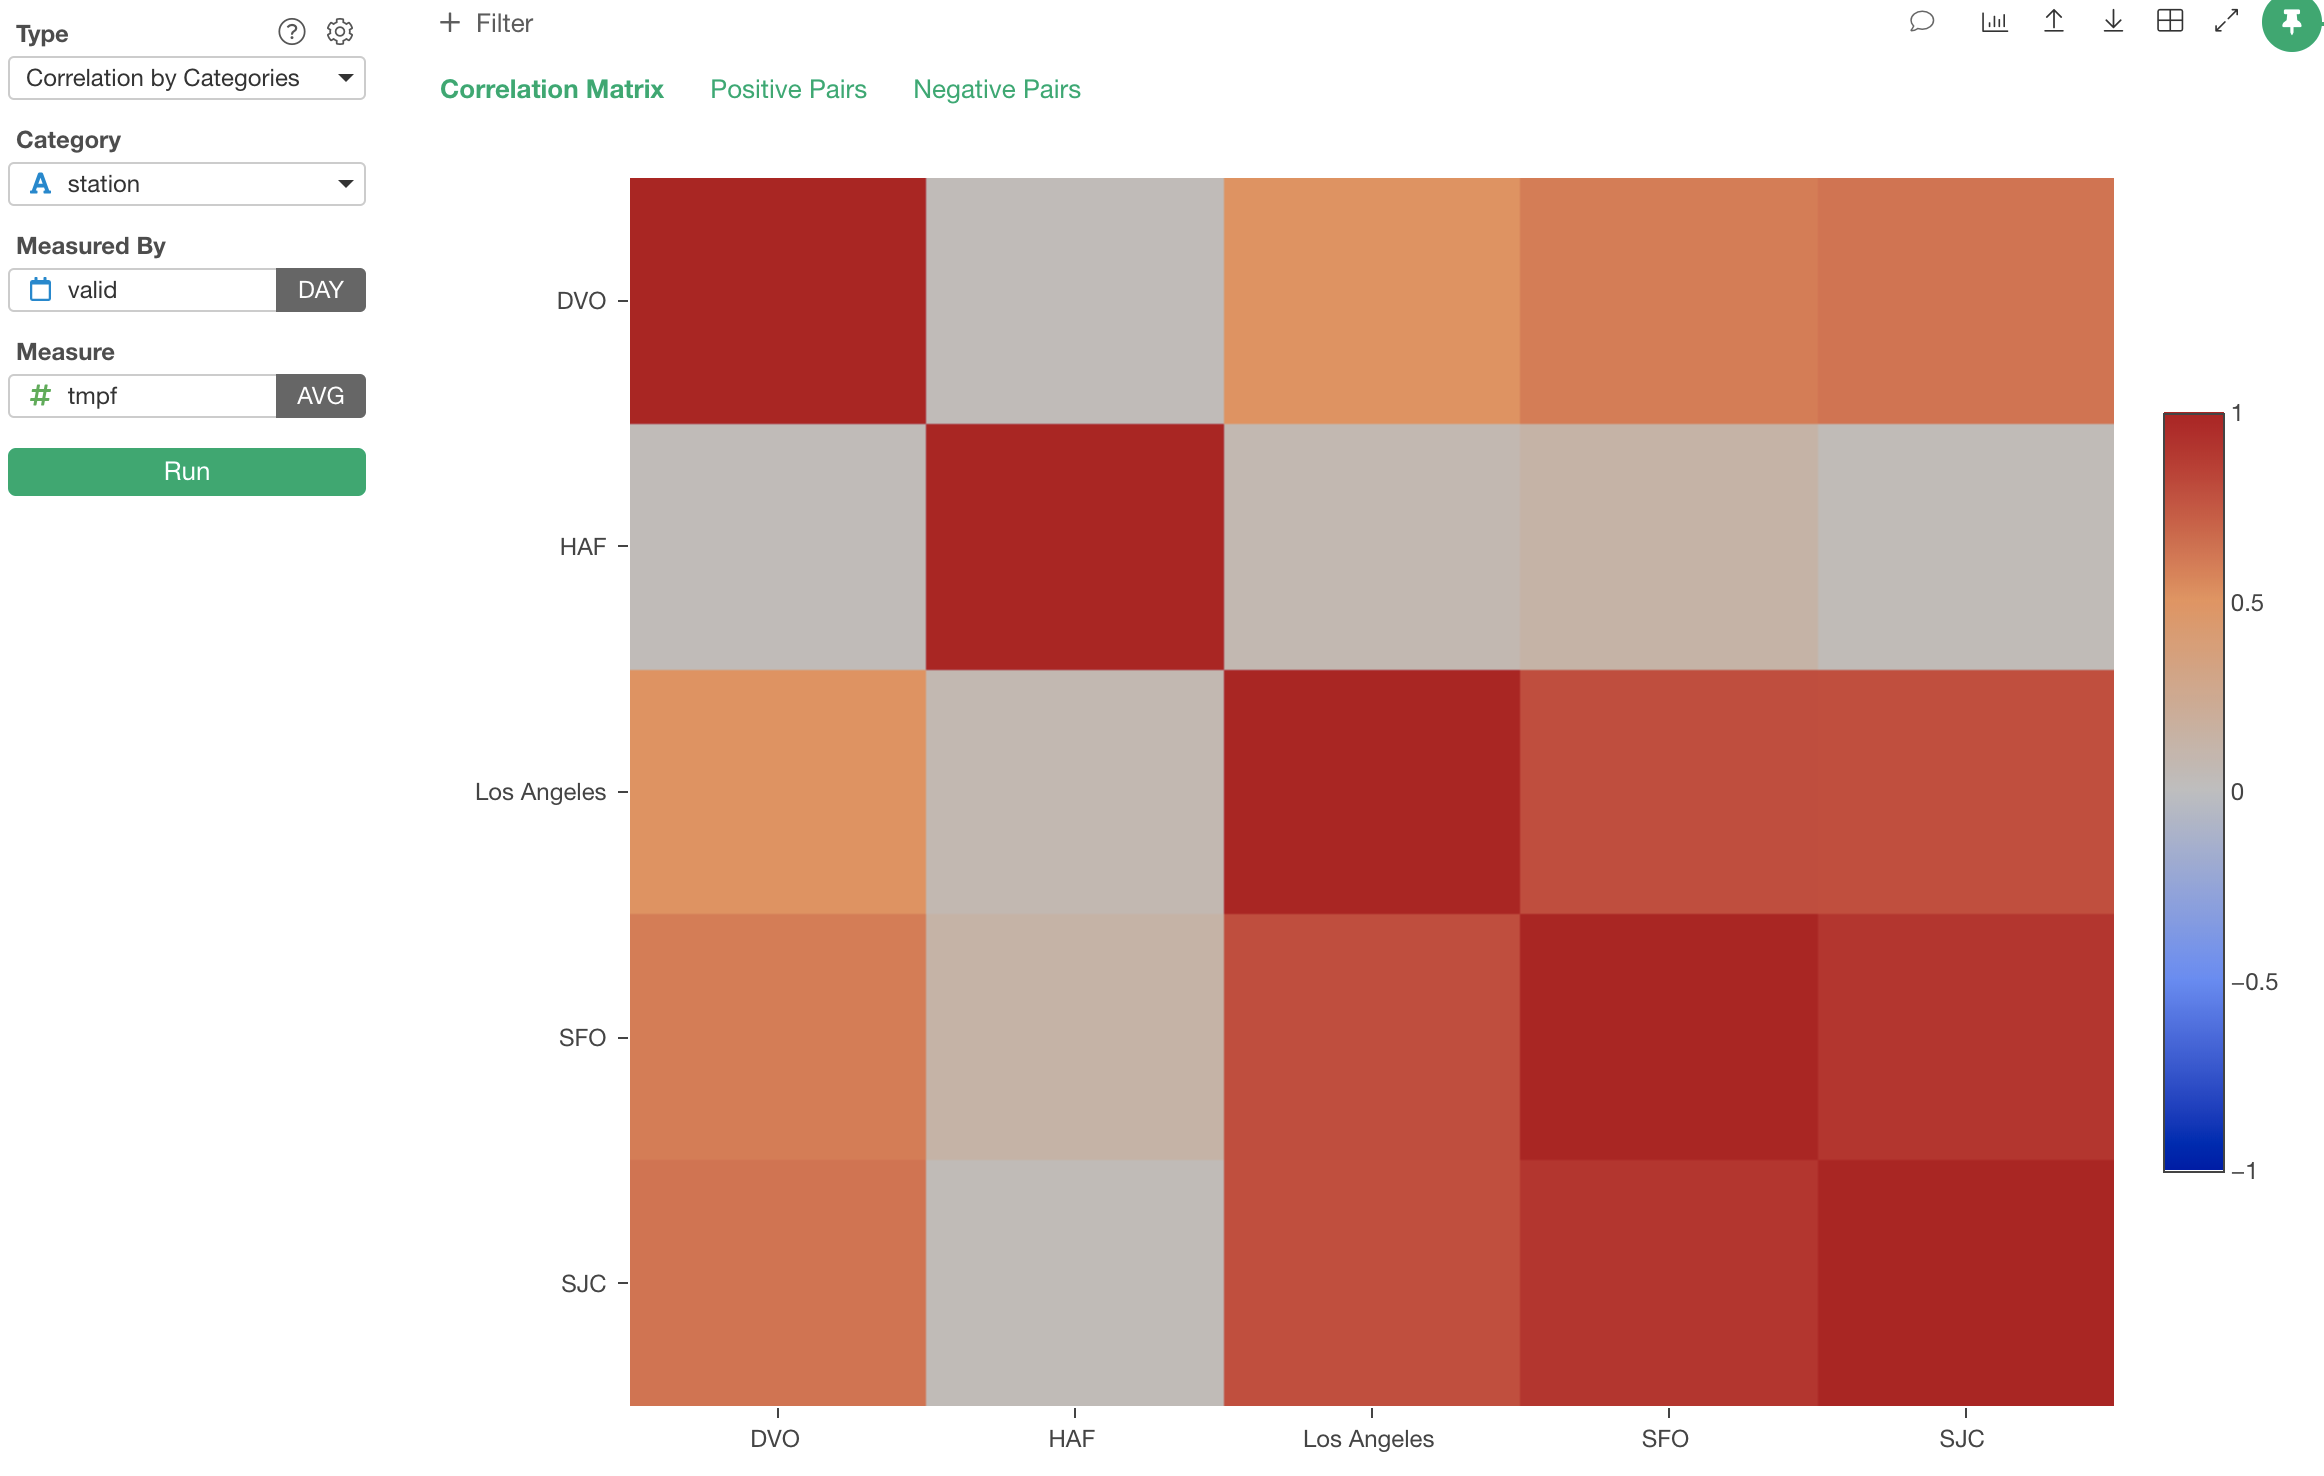The image size is (2324, 1476).
Task: Click the Category section label
Action: point(68,140)
